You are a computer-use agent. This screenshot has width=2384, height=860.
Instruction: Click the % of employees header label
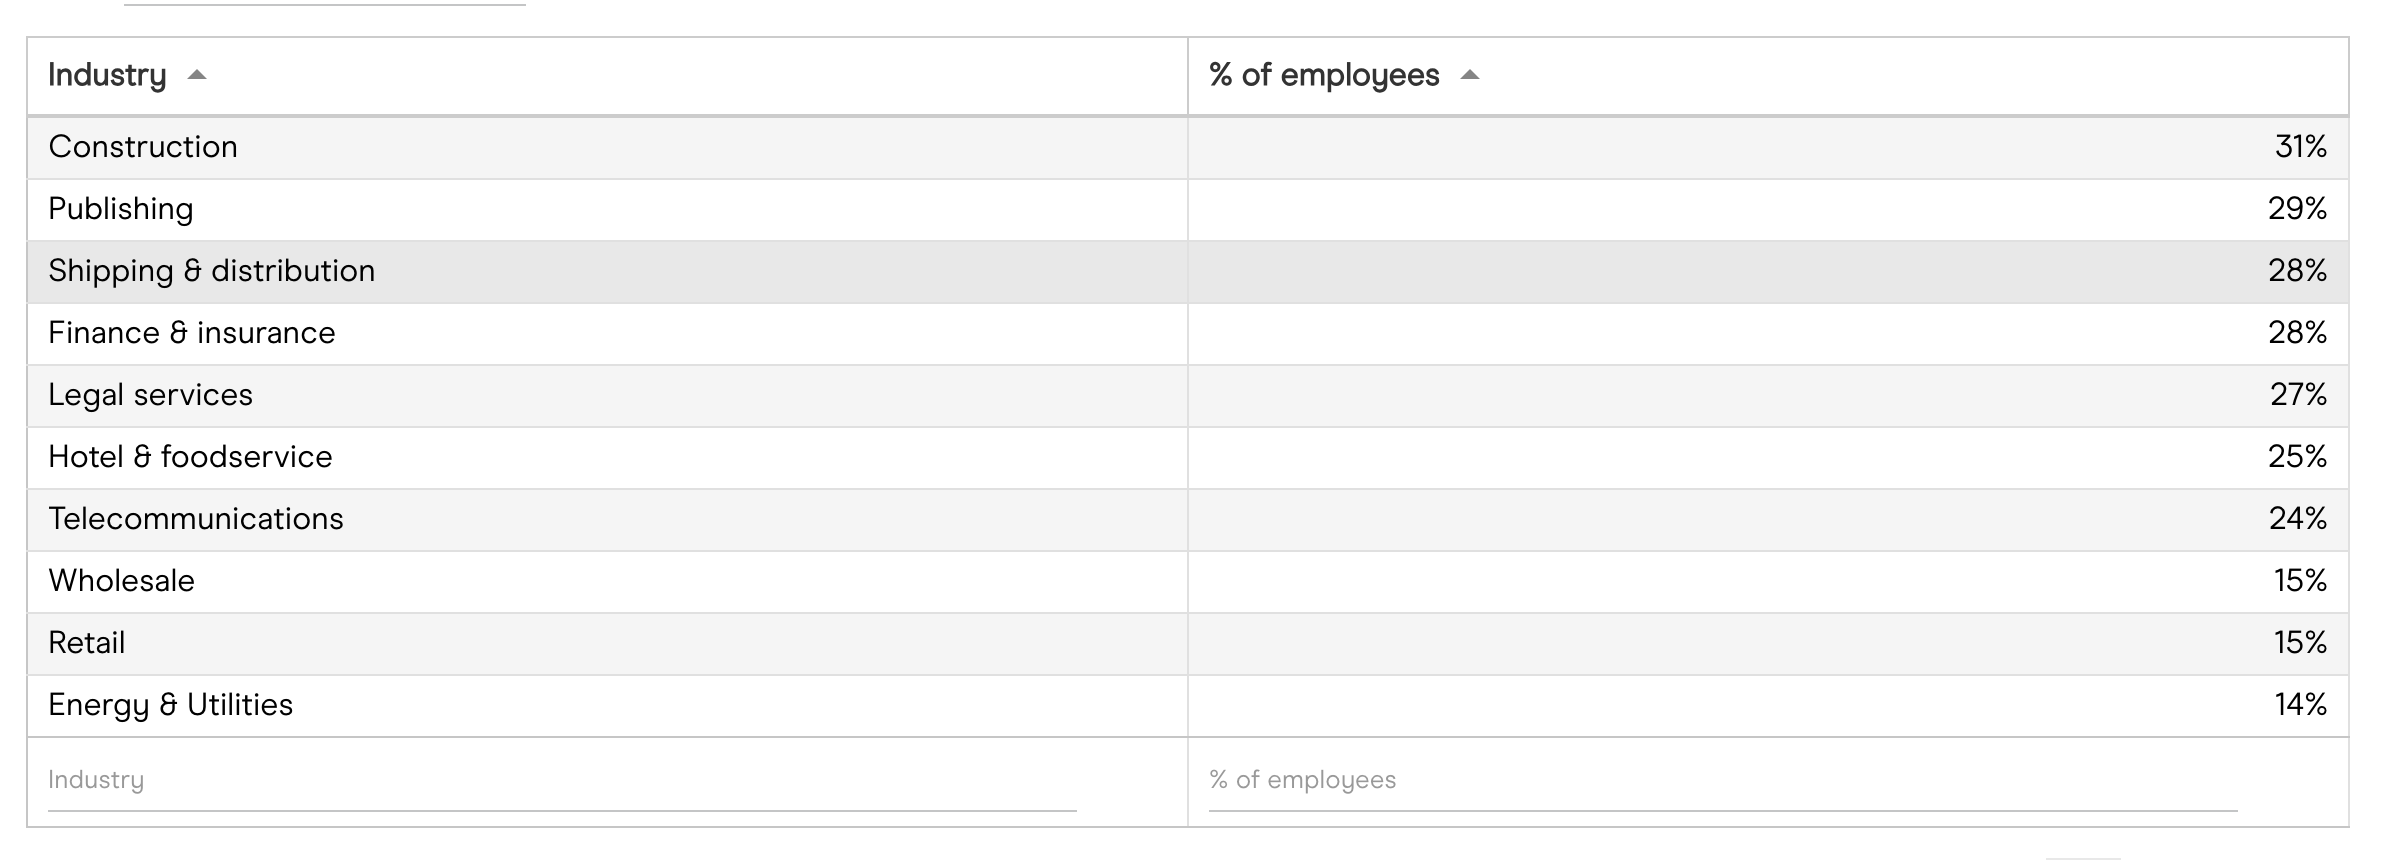(x=1324, y=75)
